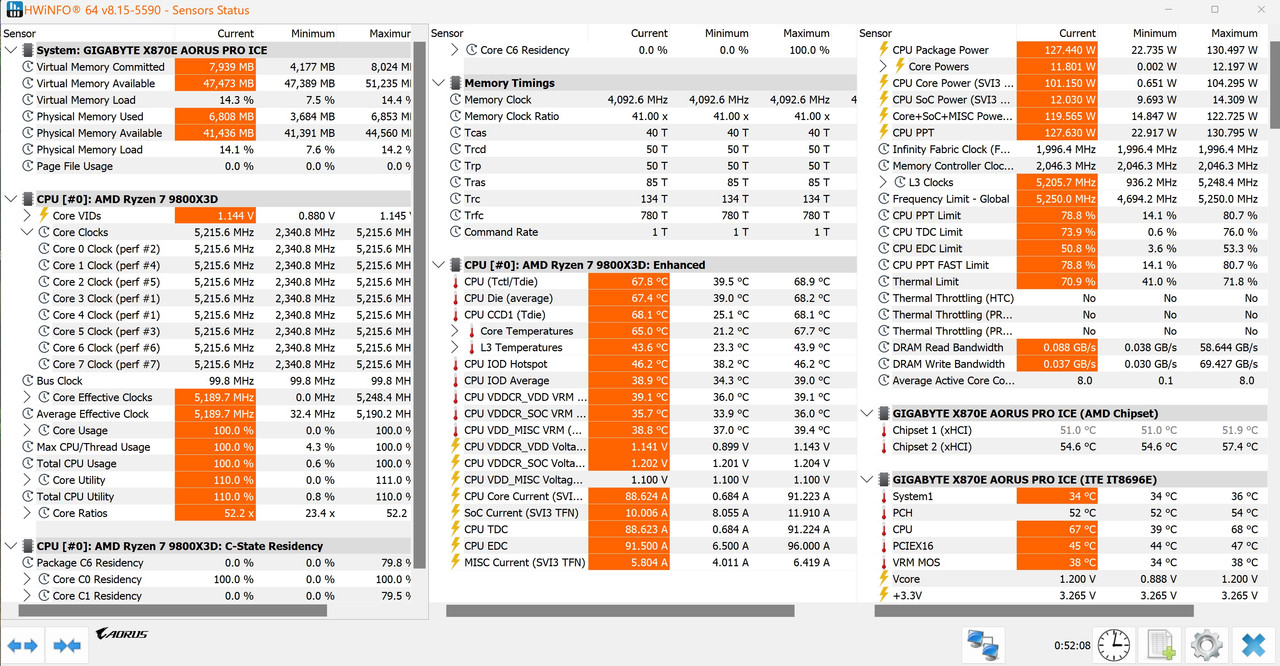
Task: Select Average Active Core Count row
Action: click(x=1064, y=381)
